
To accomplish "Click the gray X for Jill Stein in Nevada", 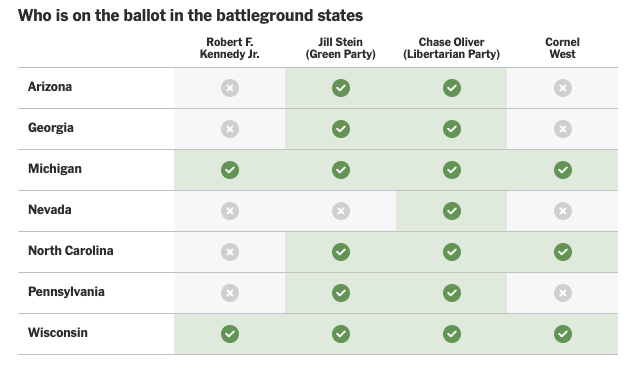I will click(341, 211).
